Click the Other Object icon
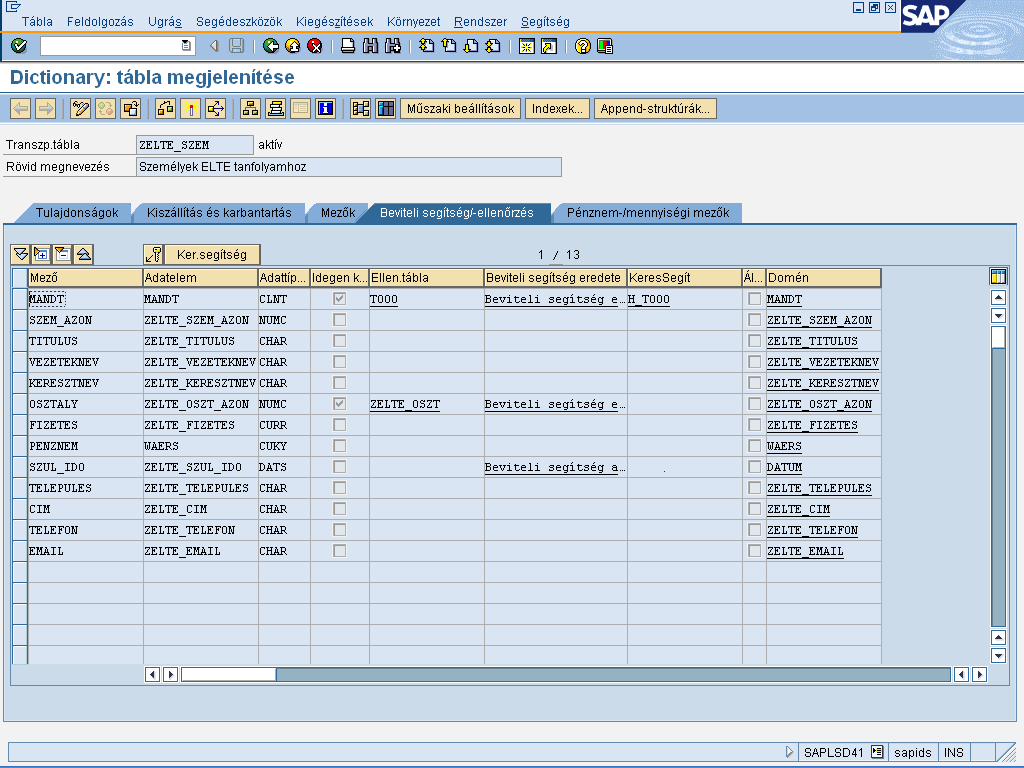This screenshot has width=1024, height=768. click(131, 108)
